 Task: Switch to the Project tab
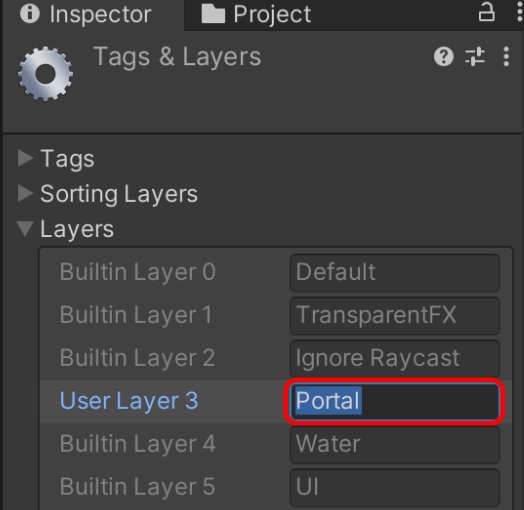coord(257,14)
